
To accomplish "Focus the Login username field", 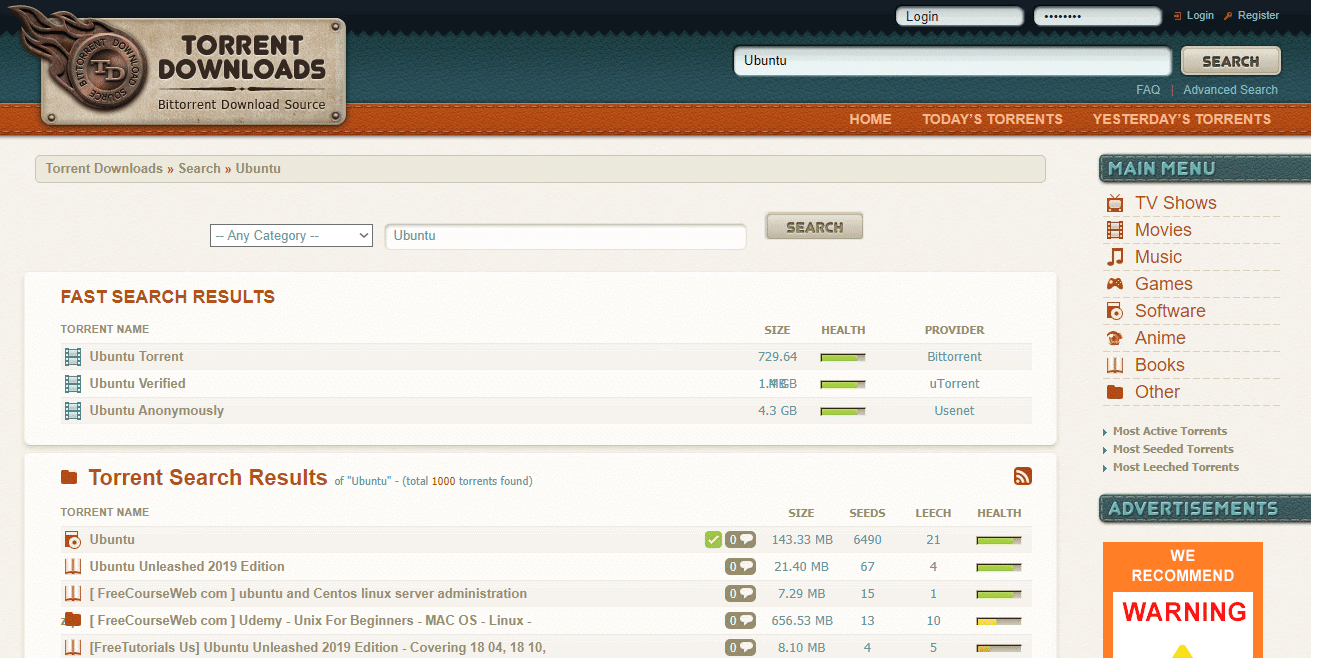I will tap(959, 16).
